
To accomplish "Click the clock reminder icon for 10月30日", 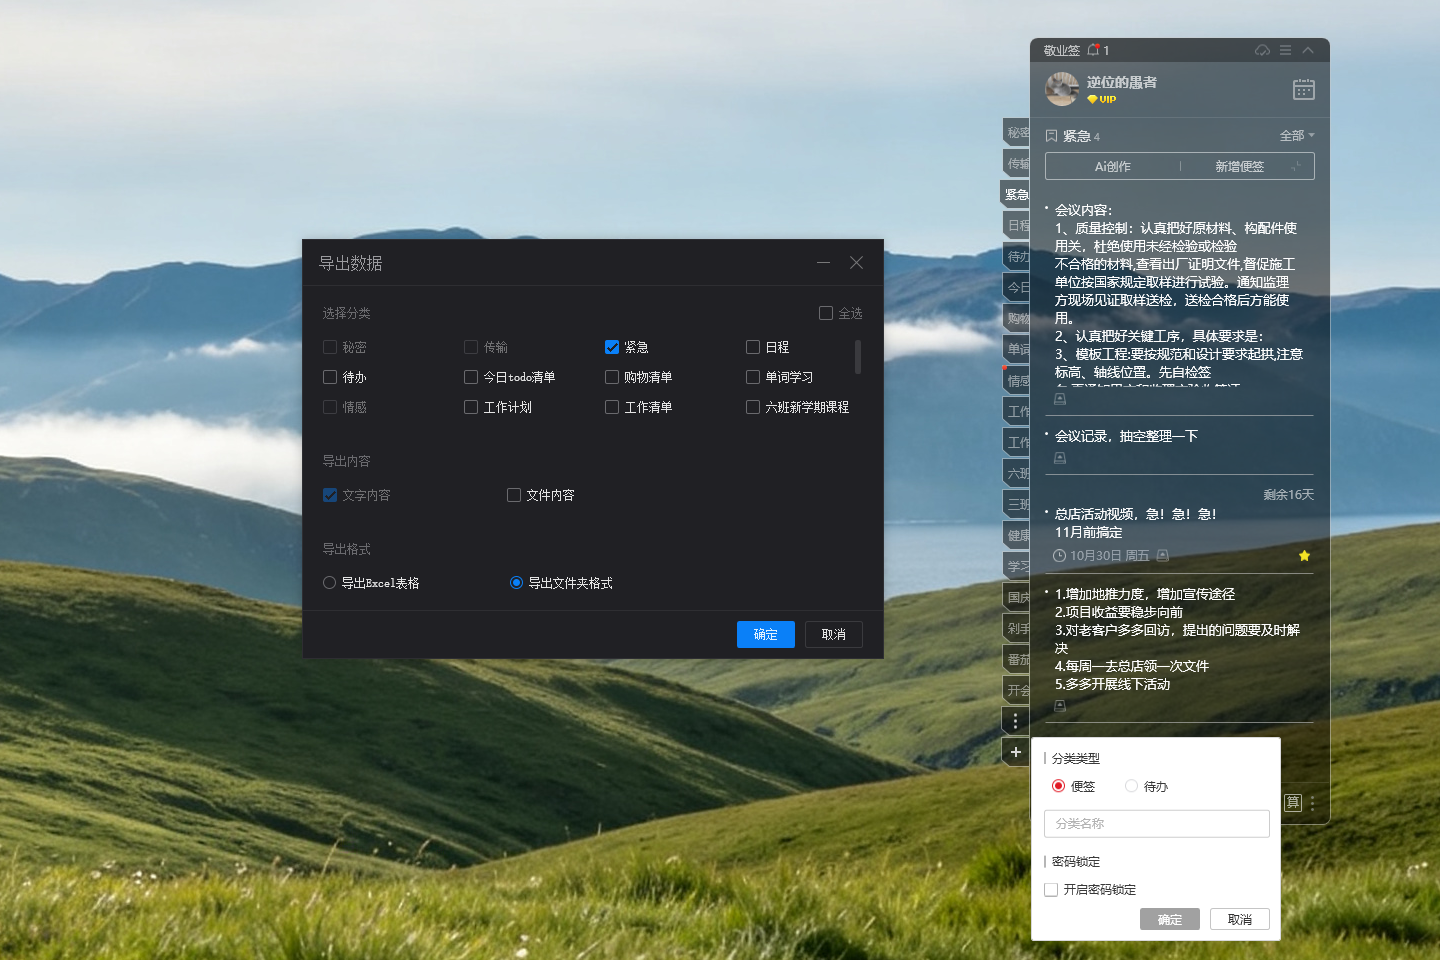I will pyautogui.click(x=1059, y=556).
